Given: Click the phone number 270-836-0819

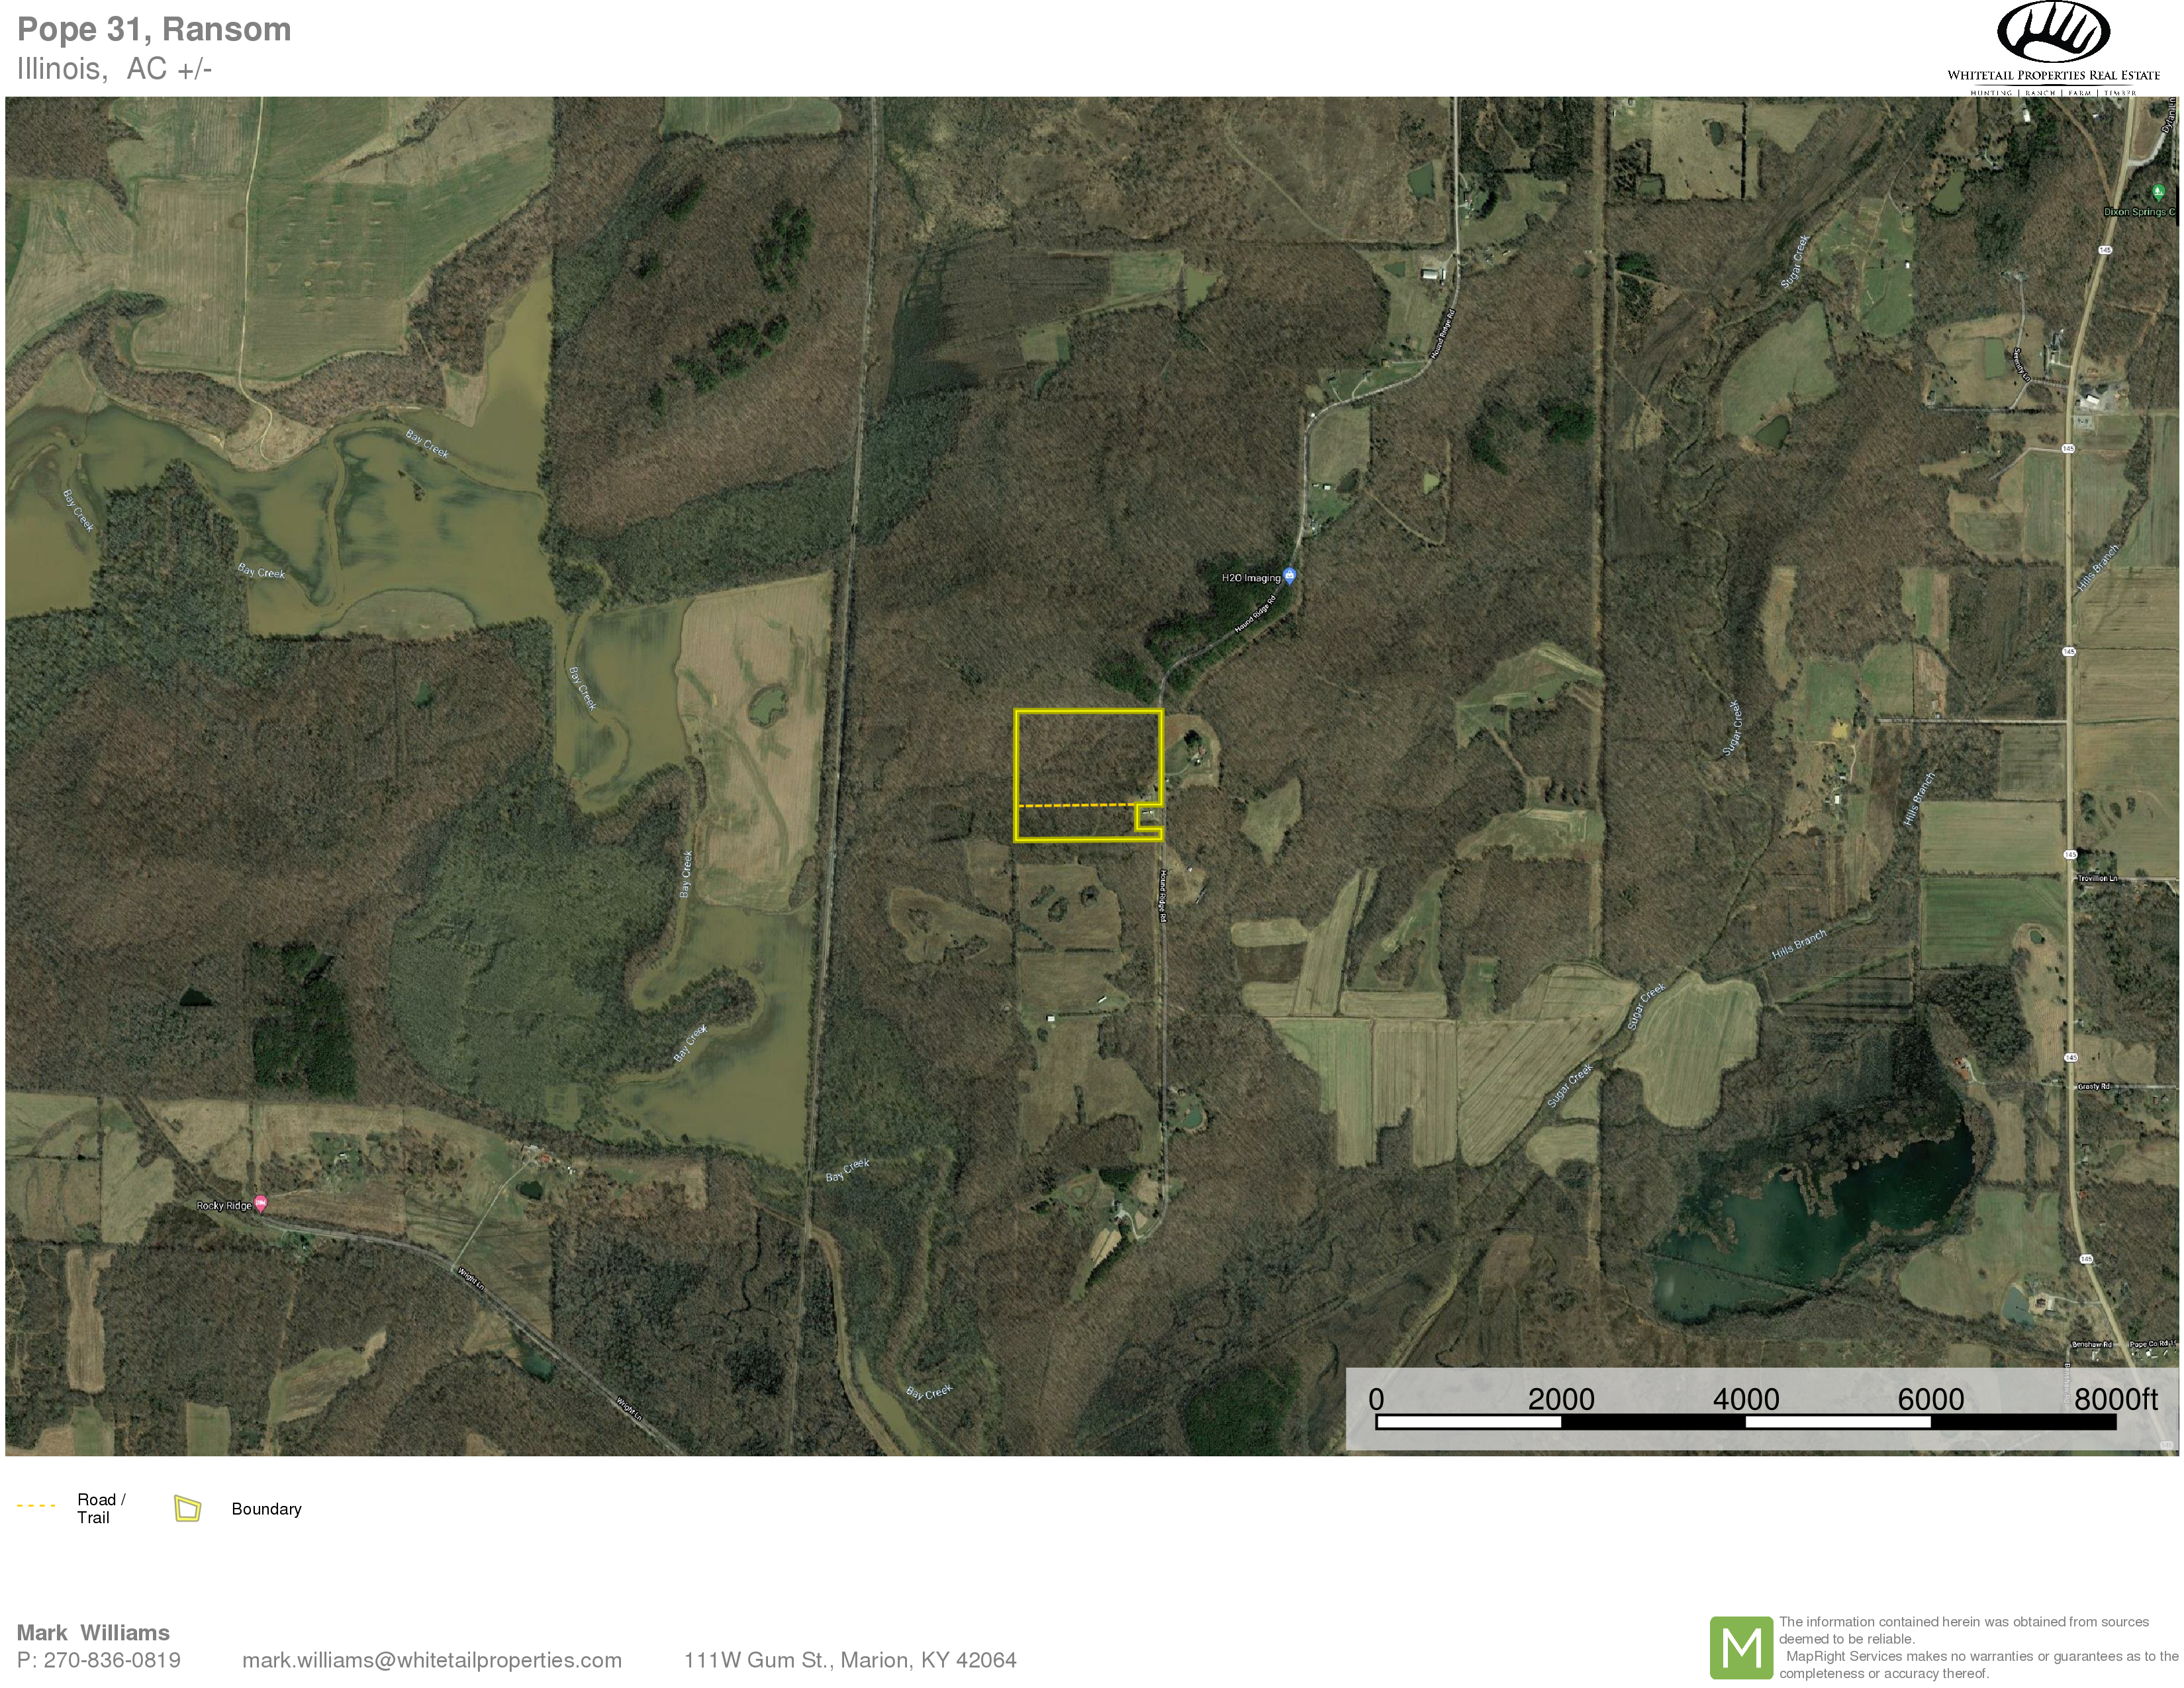Looking at the screenshot, I should pos(112,1660).
